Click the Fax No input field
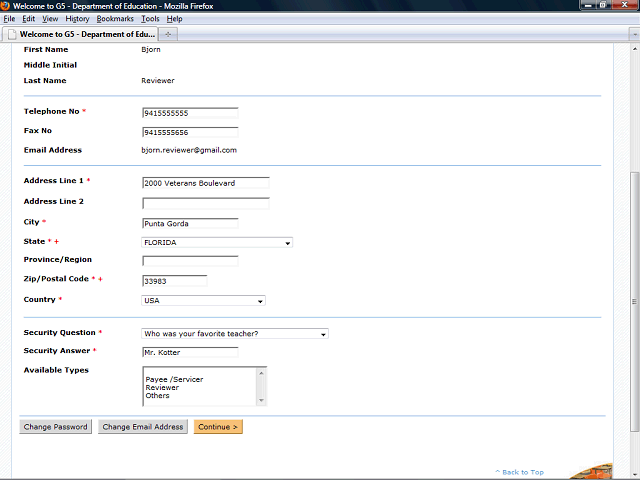 pos(190,132)
